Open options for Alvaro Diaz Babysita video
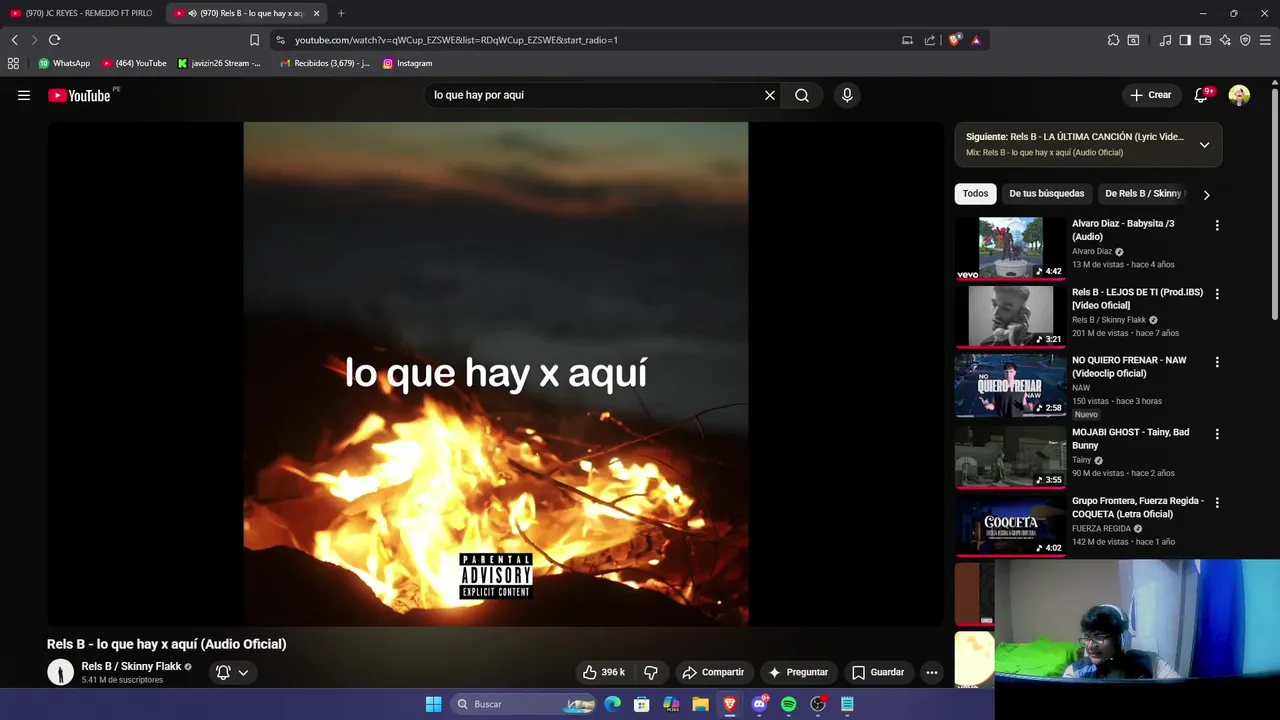Screen dimensions: 1280x720 click(x=1217, y=226)
